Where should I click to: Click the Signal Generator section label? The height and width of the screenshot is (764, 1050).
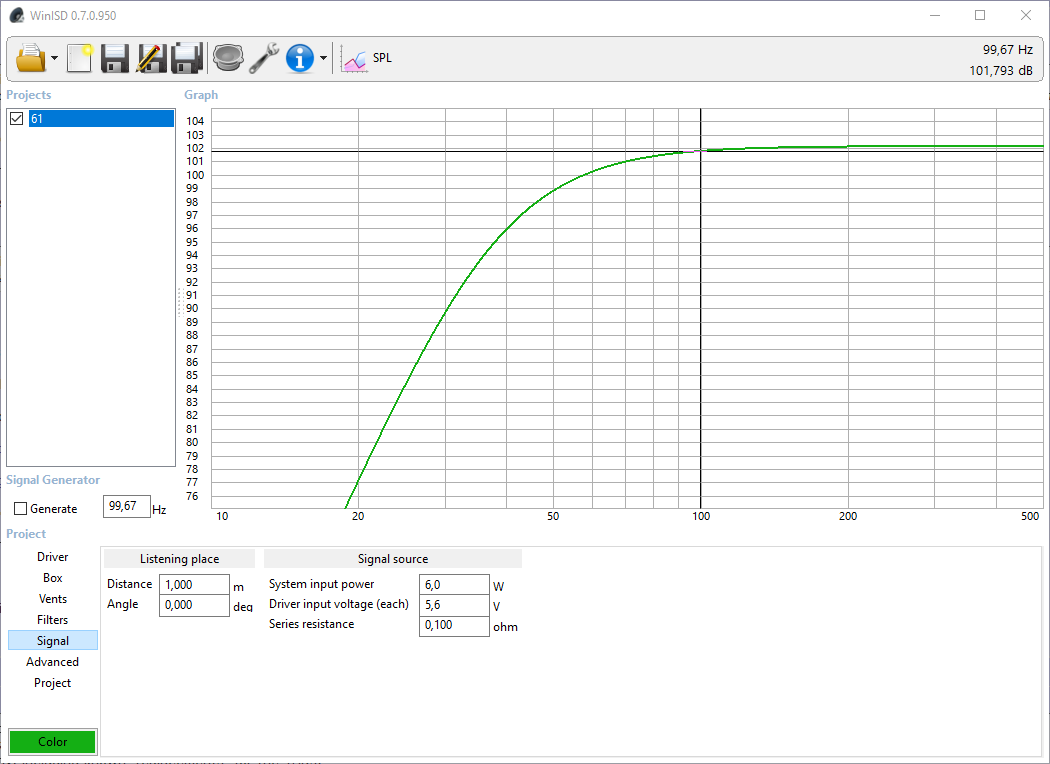coord(53,480)
